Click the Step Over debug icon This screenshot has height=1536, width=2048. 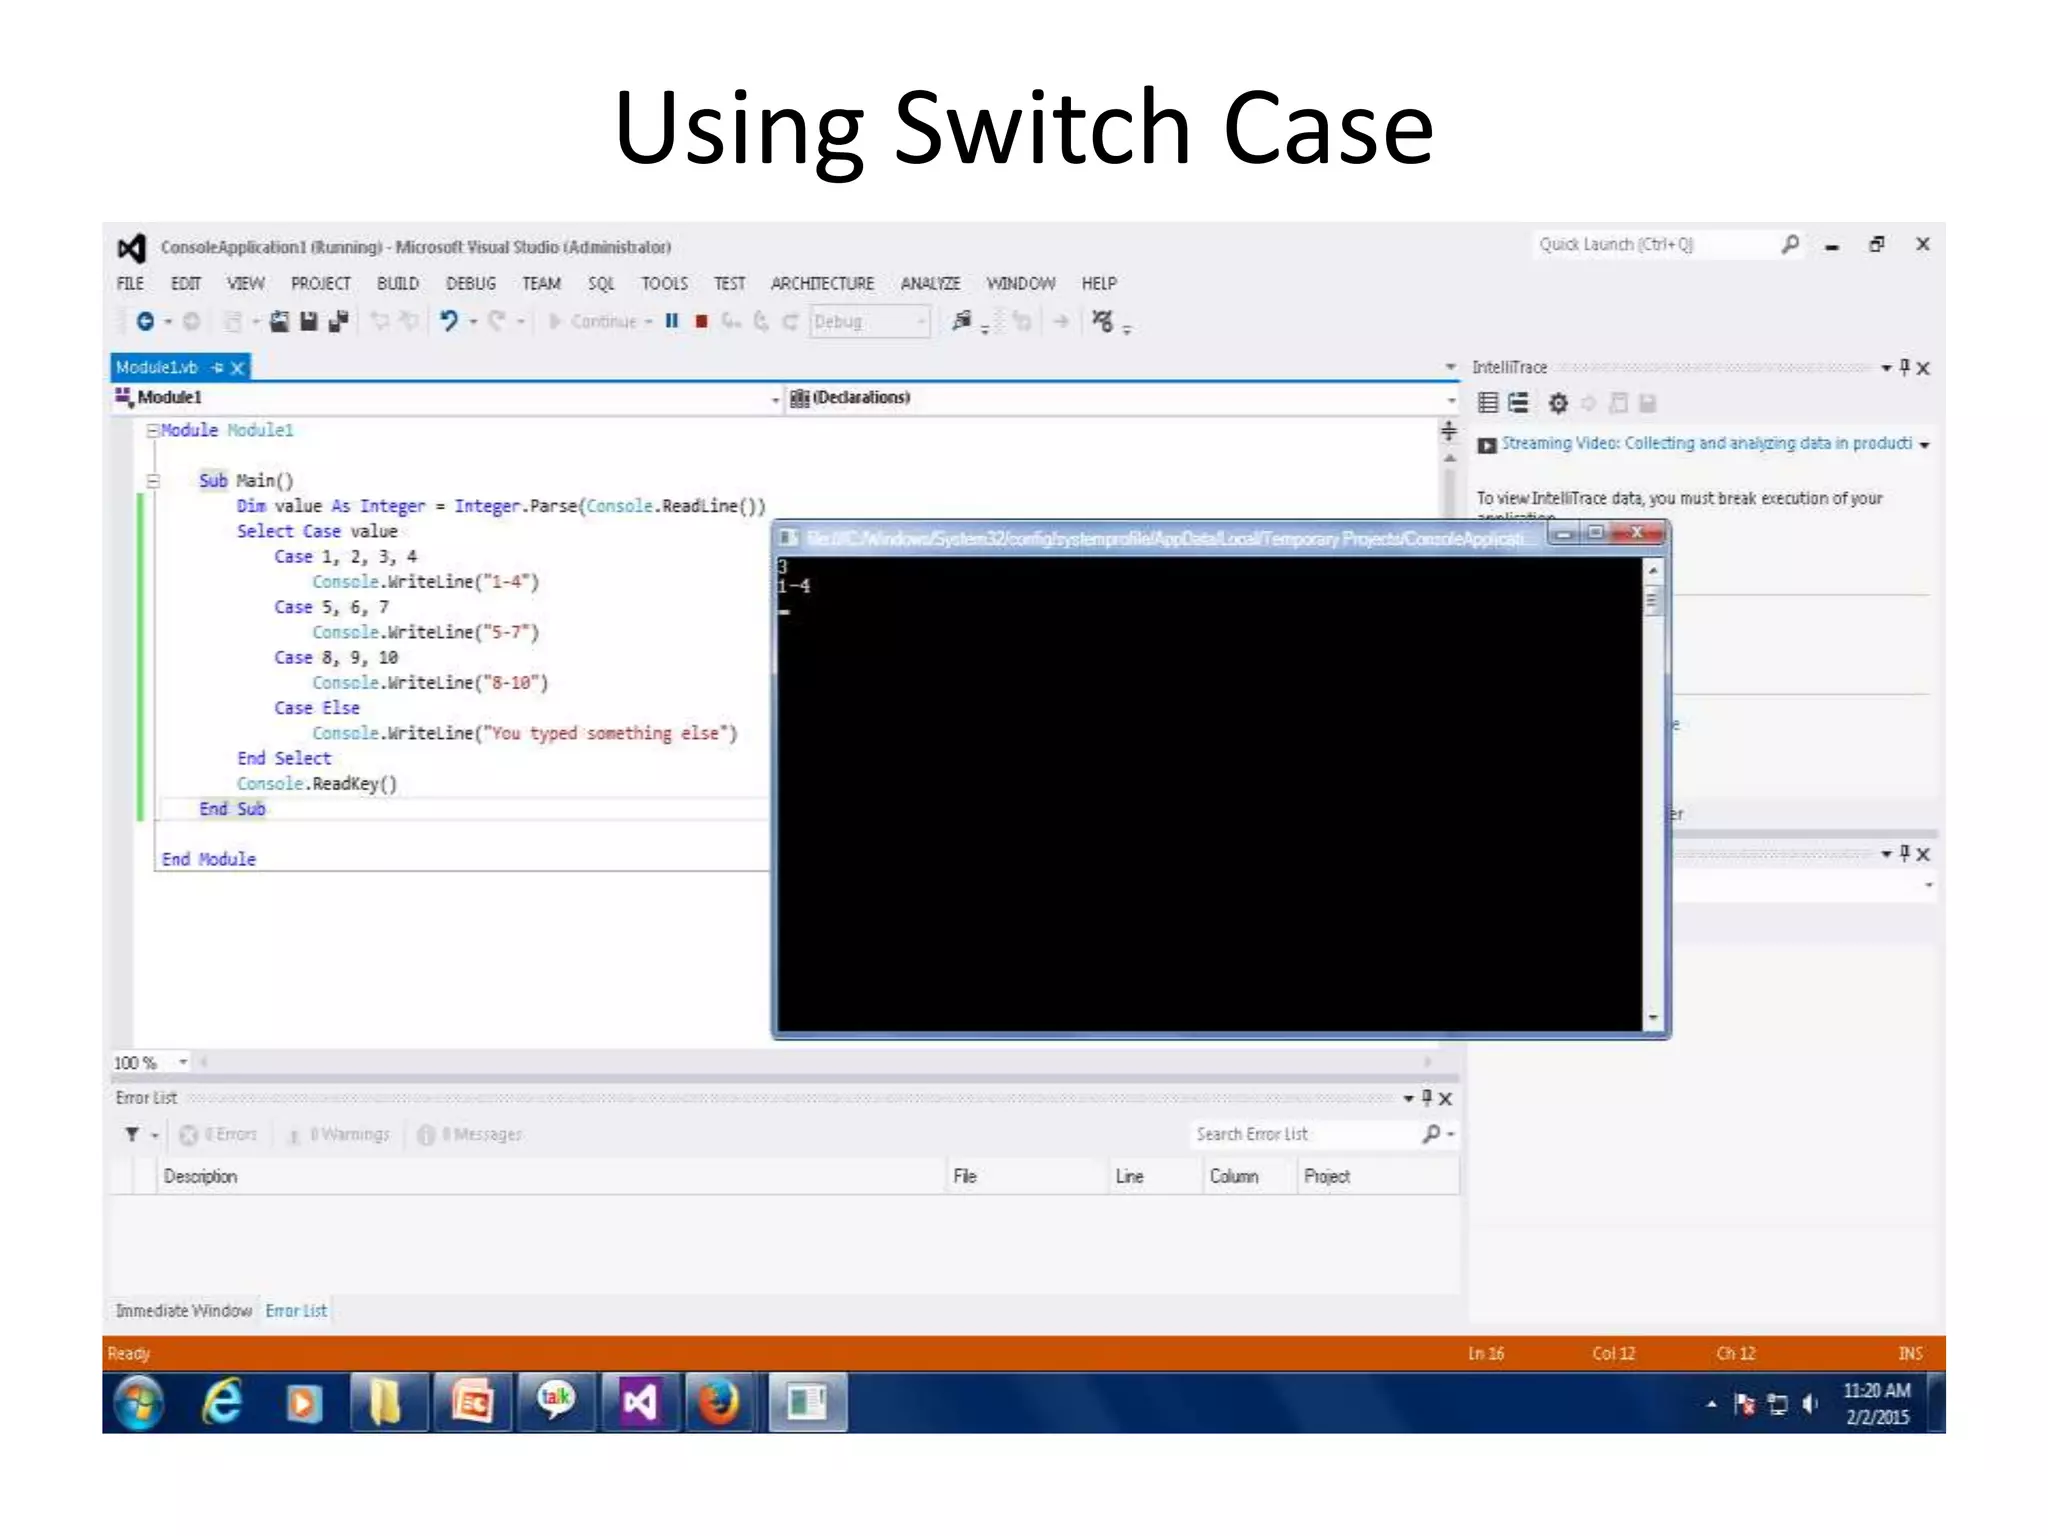coord(762,321)
